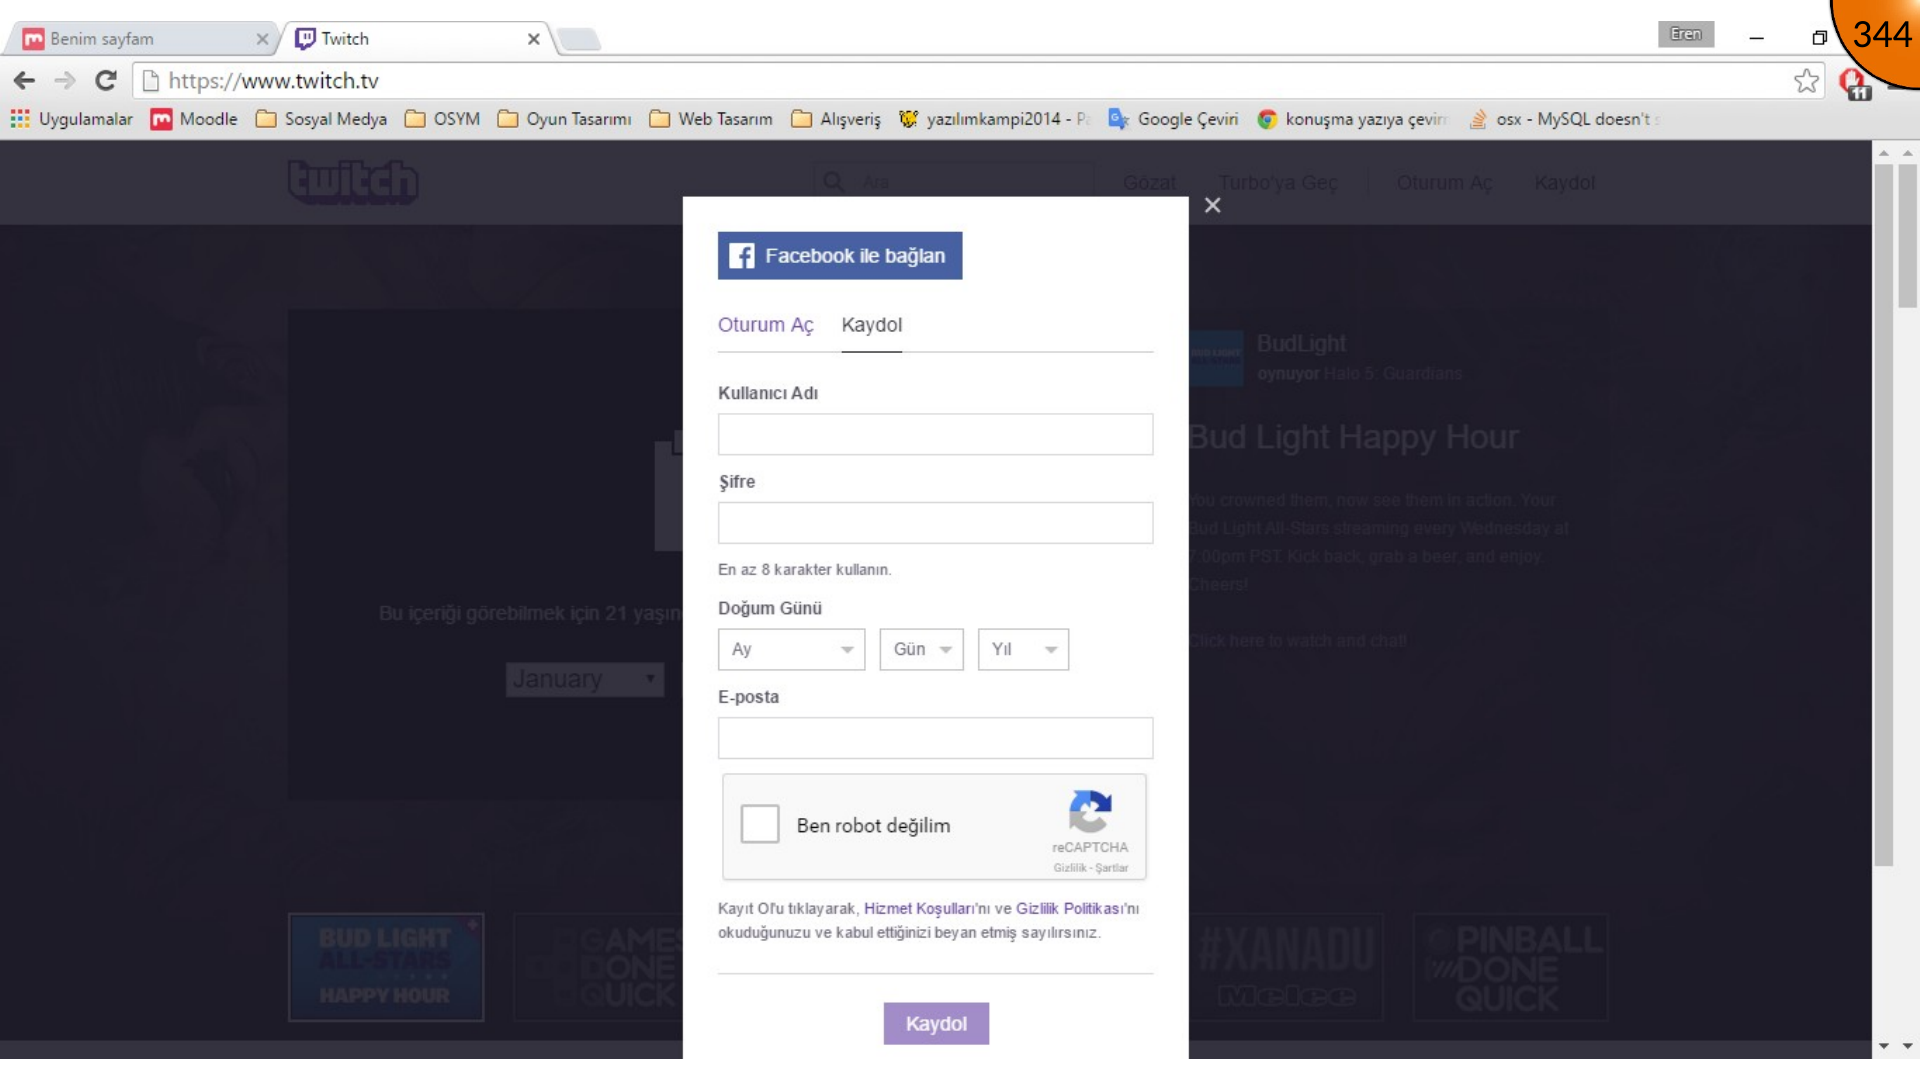Open the Bud Light All-Stars thumbnail
The image size is (1921, 1080).
386,967
